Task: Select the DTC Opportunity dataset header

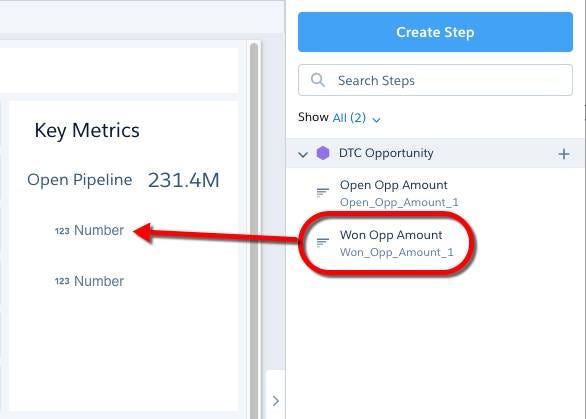Action: click(x=435, y=153)
